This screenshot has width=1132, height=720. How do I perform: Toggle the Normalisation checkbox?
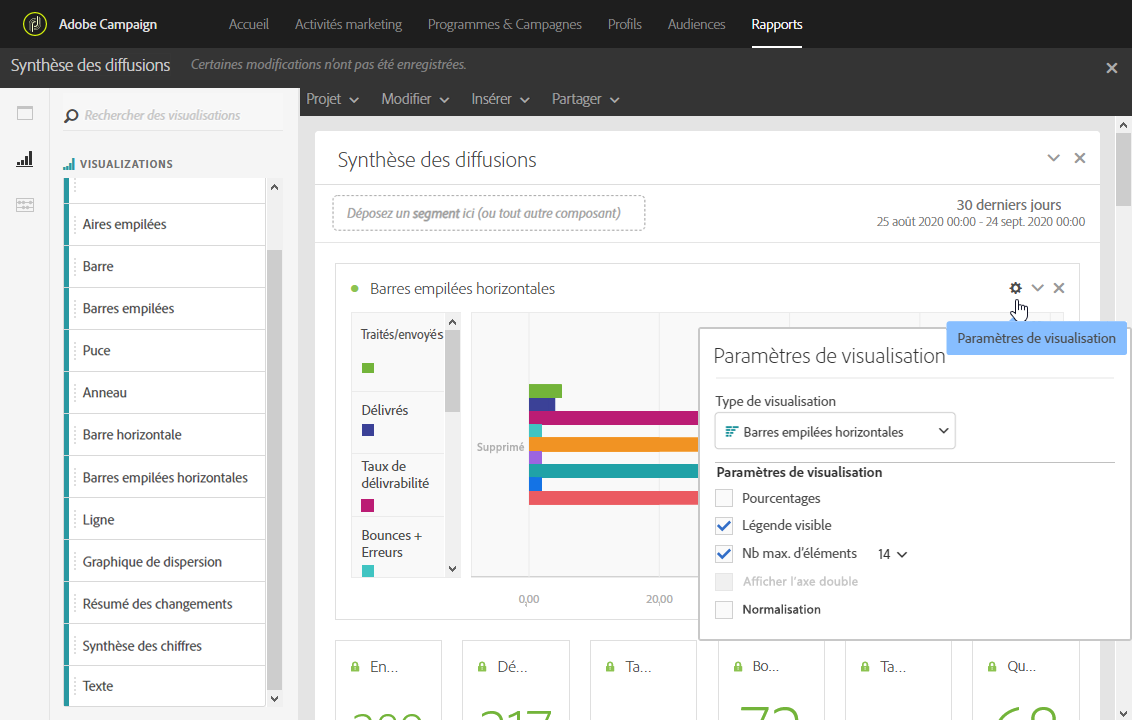tap(724, 609)
